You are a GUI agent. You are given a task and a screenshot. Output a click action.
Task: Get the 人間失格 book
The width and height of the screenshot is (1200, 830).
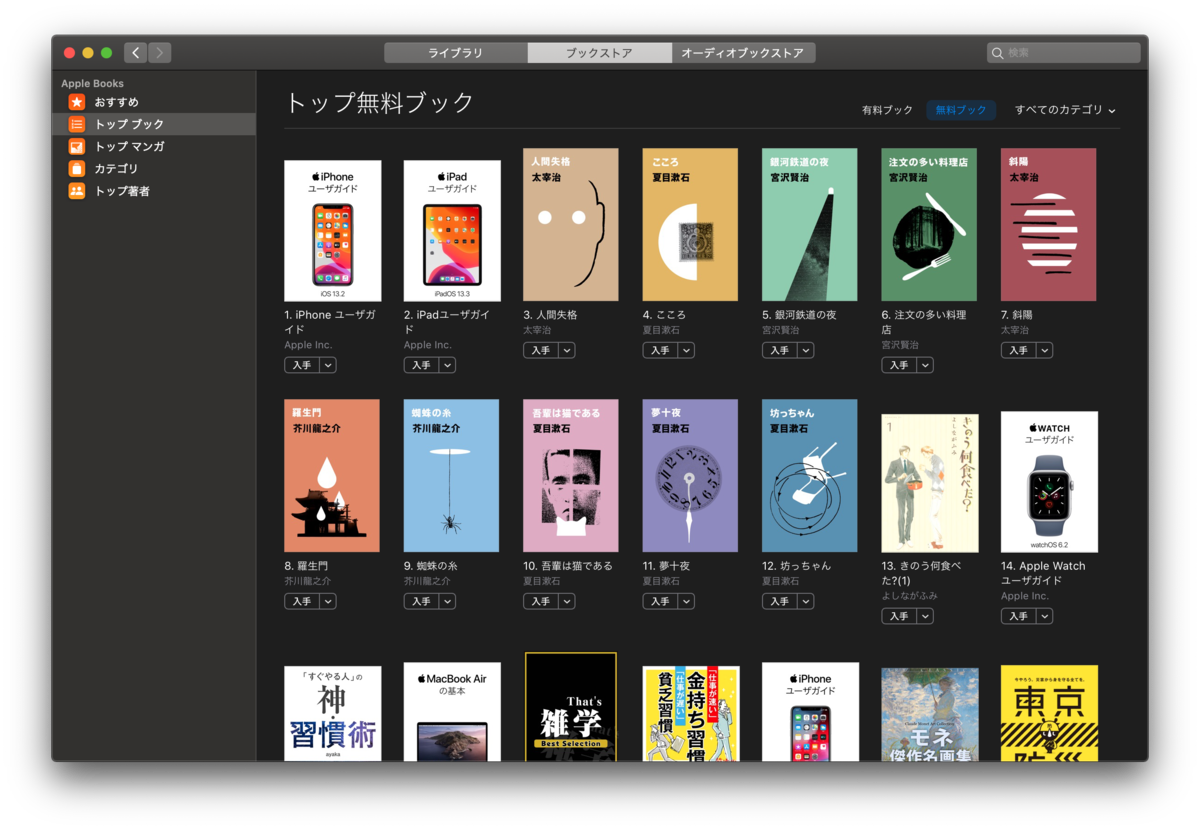pos(540,350)
